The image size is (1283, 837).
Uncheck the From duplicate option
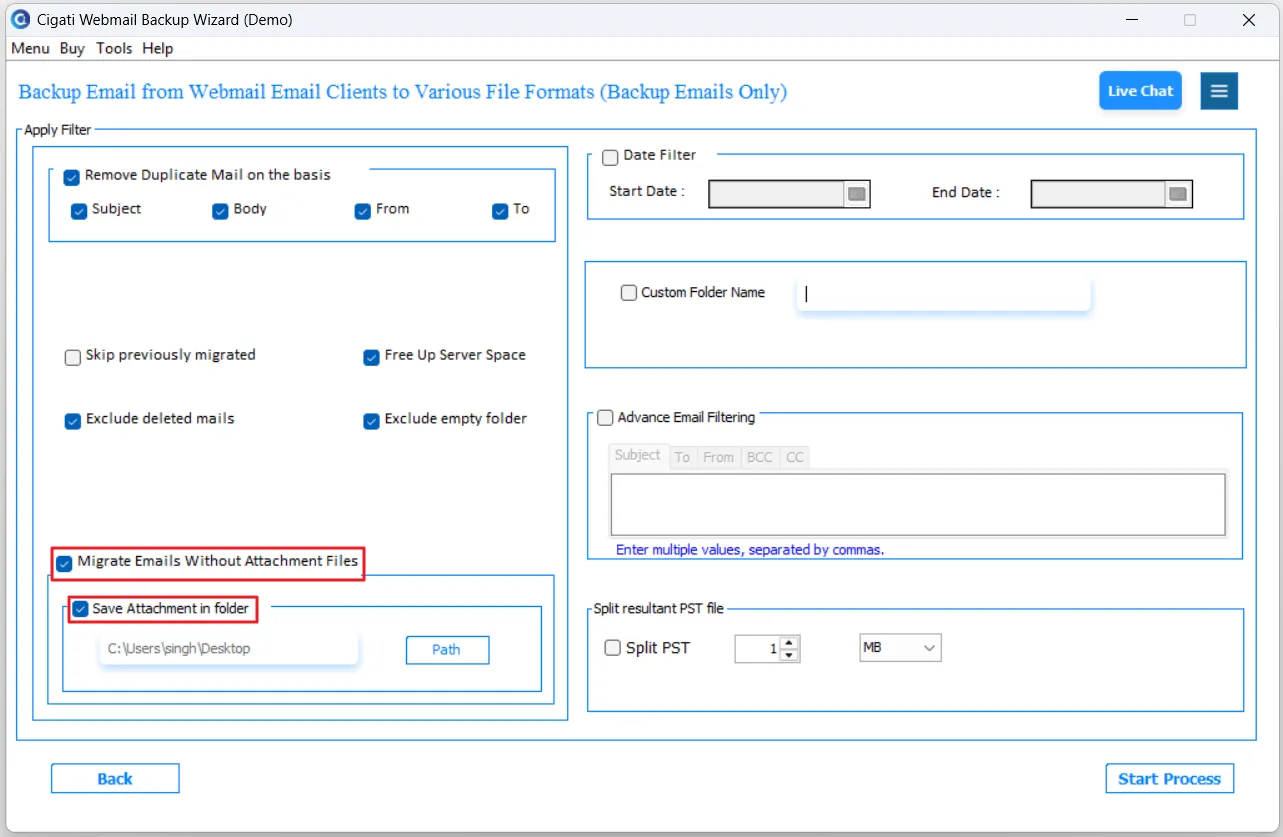click(363, 211)
